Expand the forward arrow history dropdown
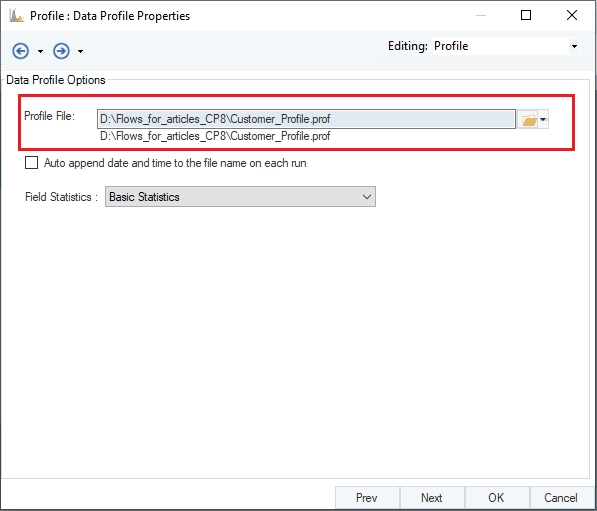 click(x=80, y=51)
